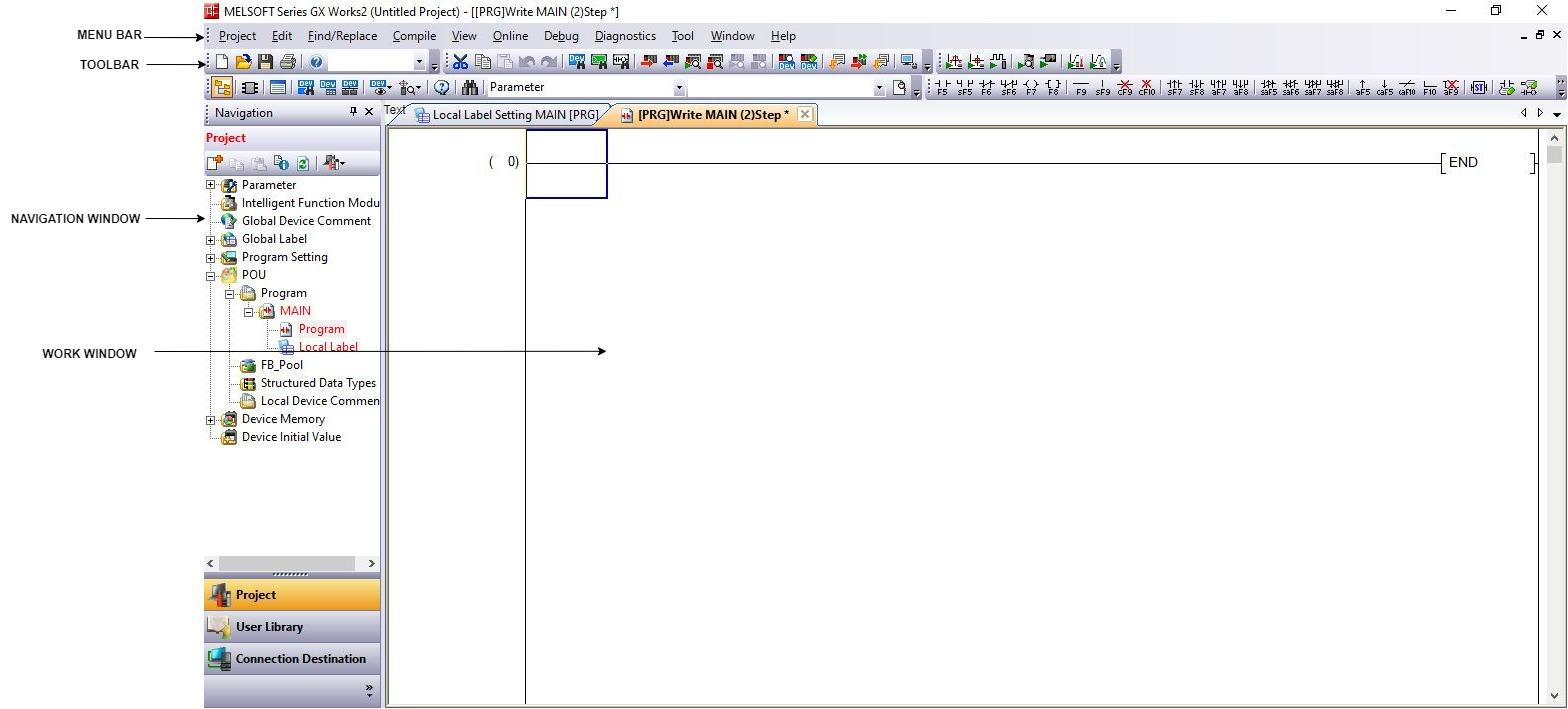Click the Read from PLC blue arrow icon
This screenshot has height=709, width=1568.
[670, 61]
